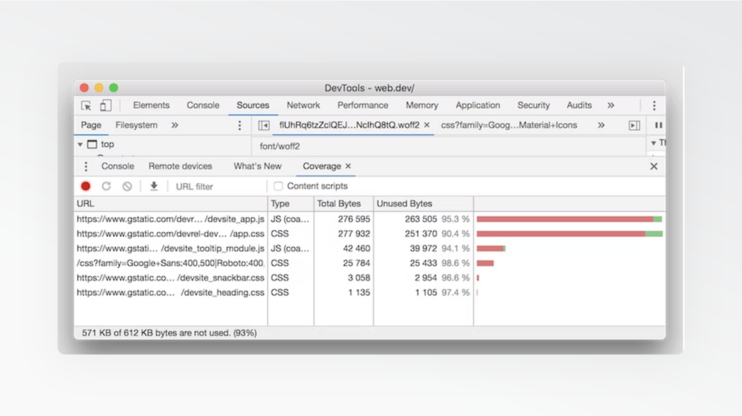
Task: Close the Coverage drawer tab
Action: [x=348, y=166]
